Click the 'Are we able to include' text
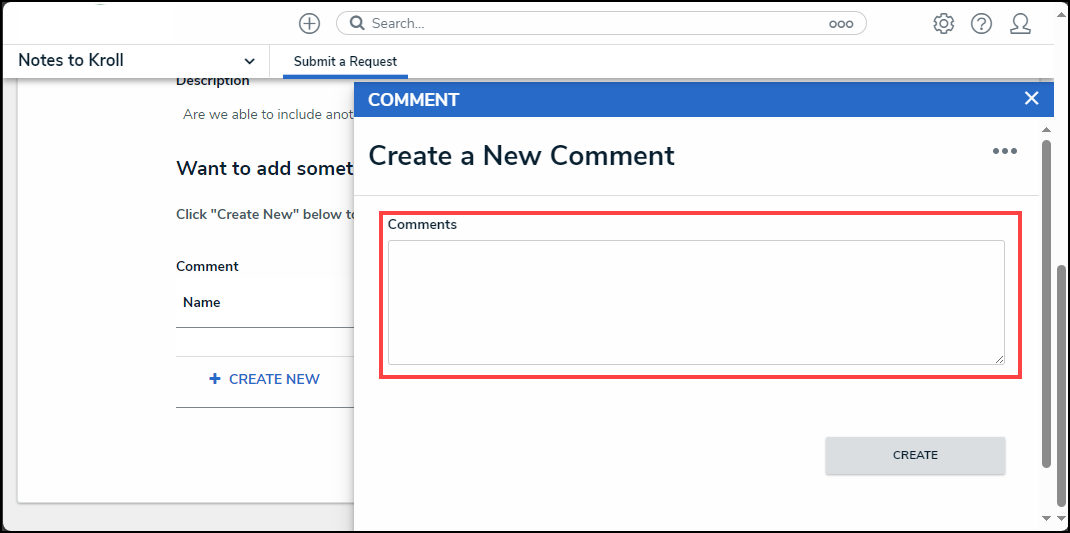1070x533 pixels. pos(268,115)
